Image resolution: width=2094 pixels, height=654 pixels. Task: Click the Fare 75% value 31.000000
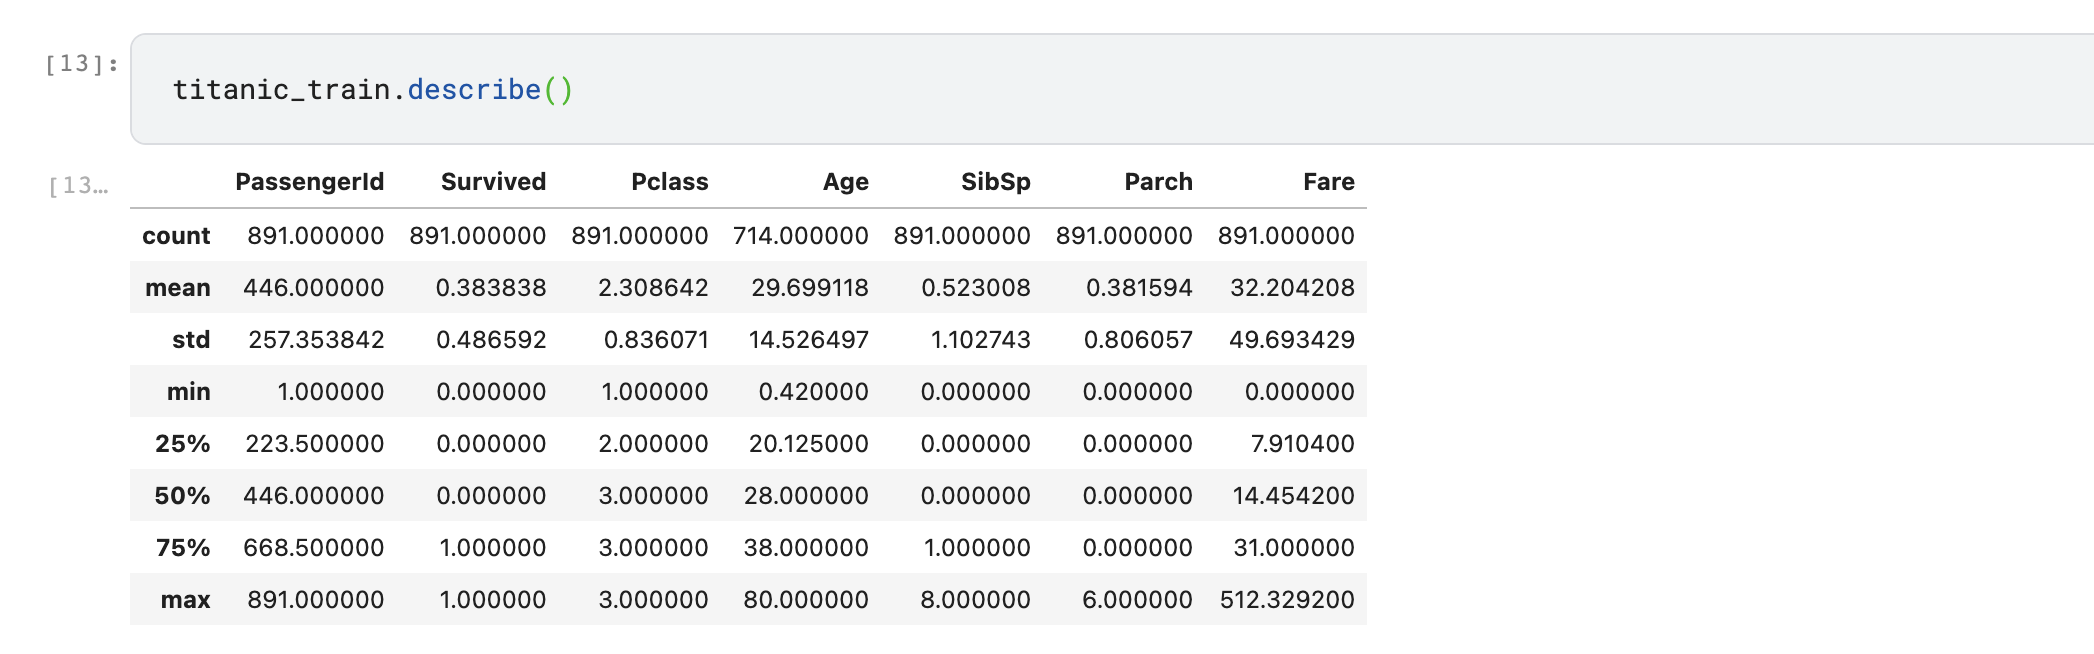point(1294,548)
